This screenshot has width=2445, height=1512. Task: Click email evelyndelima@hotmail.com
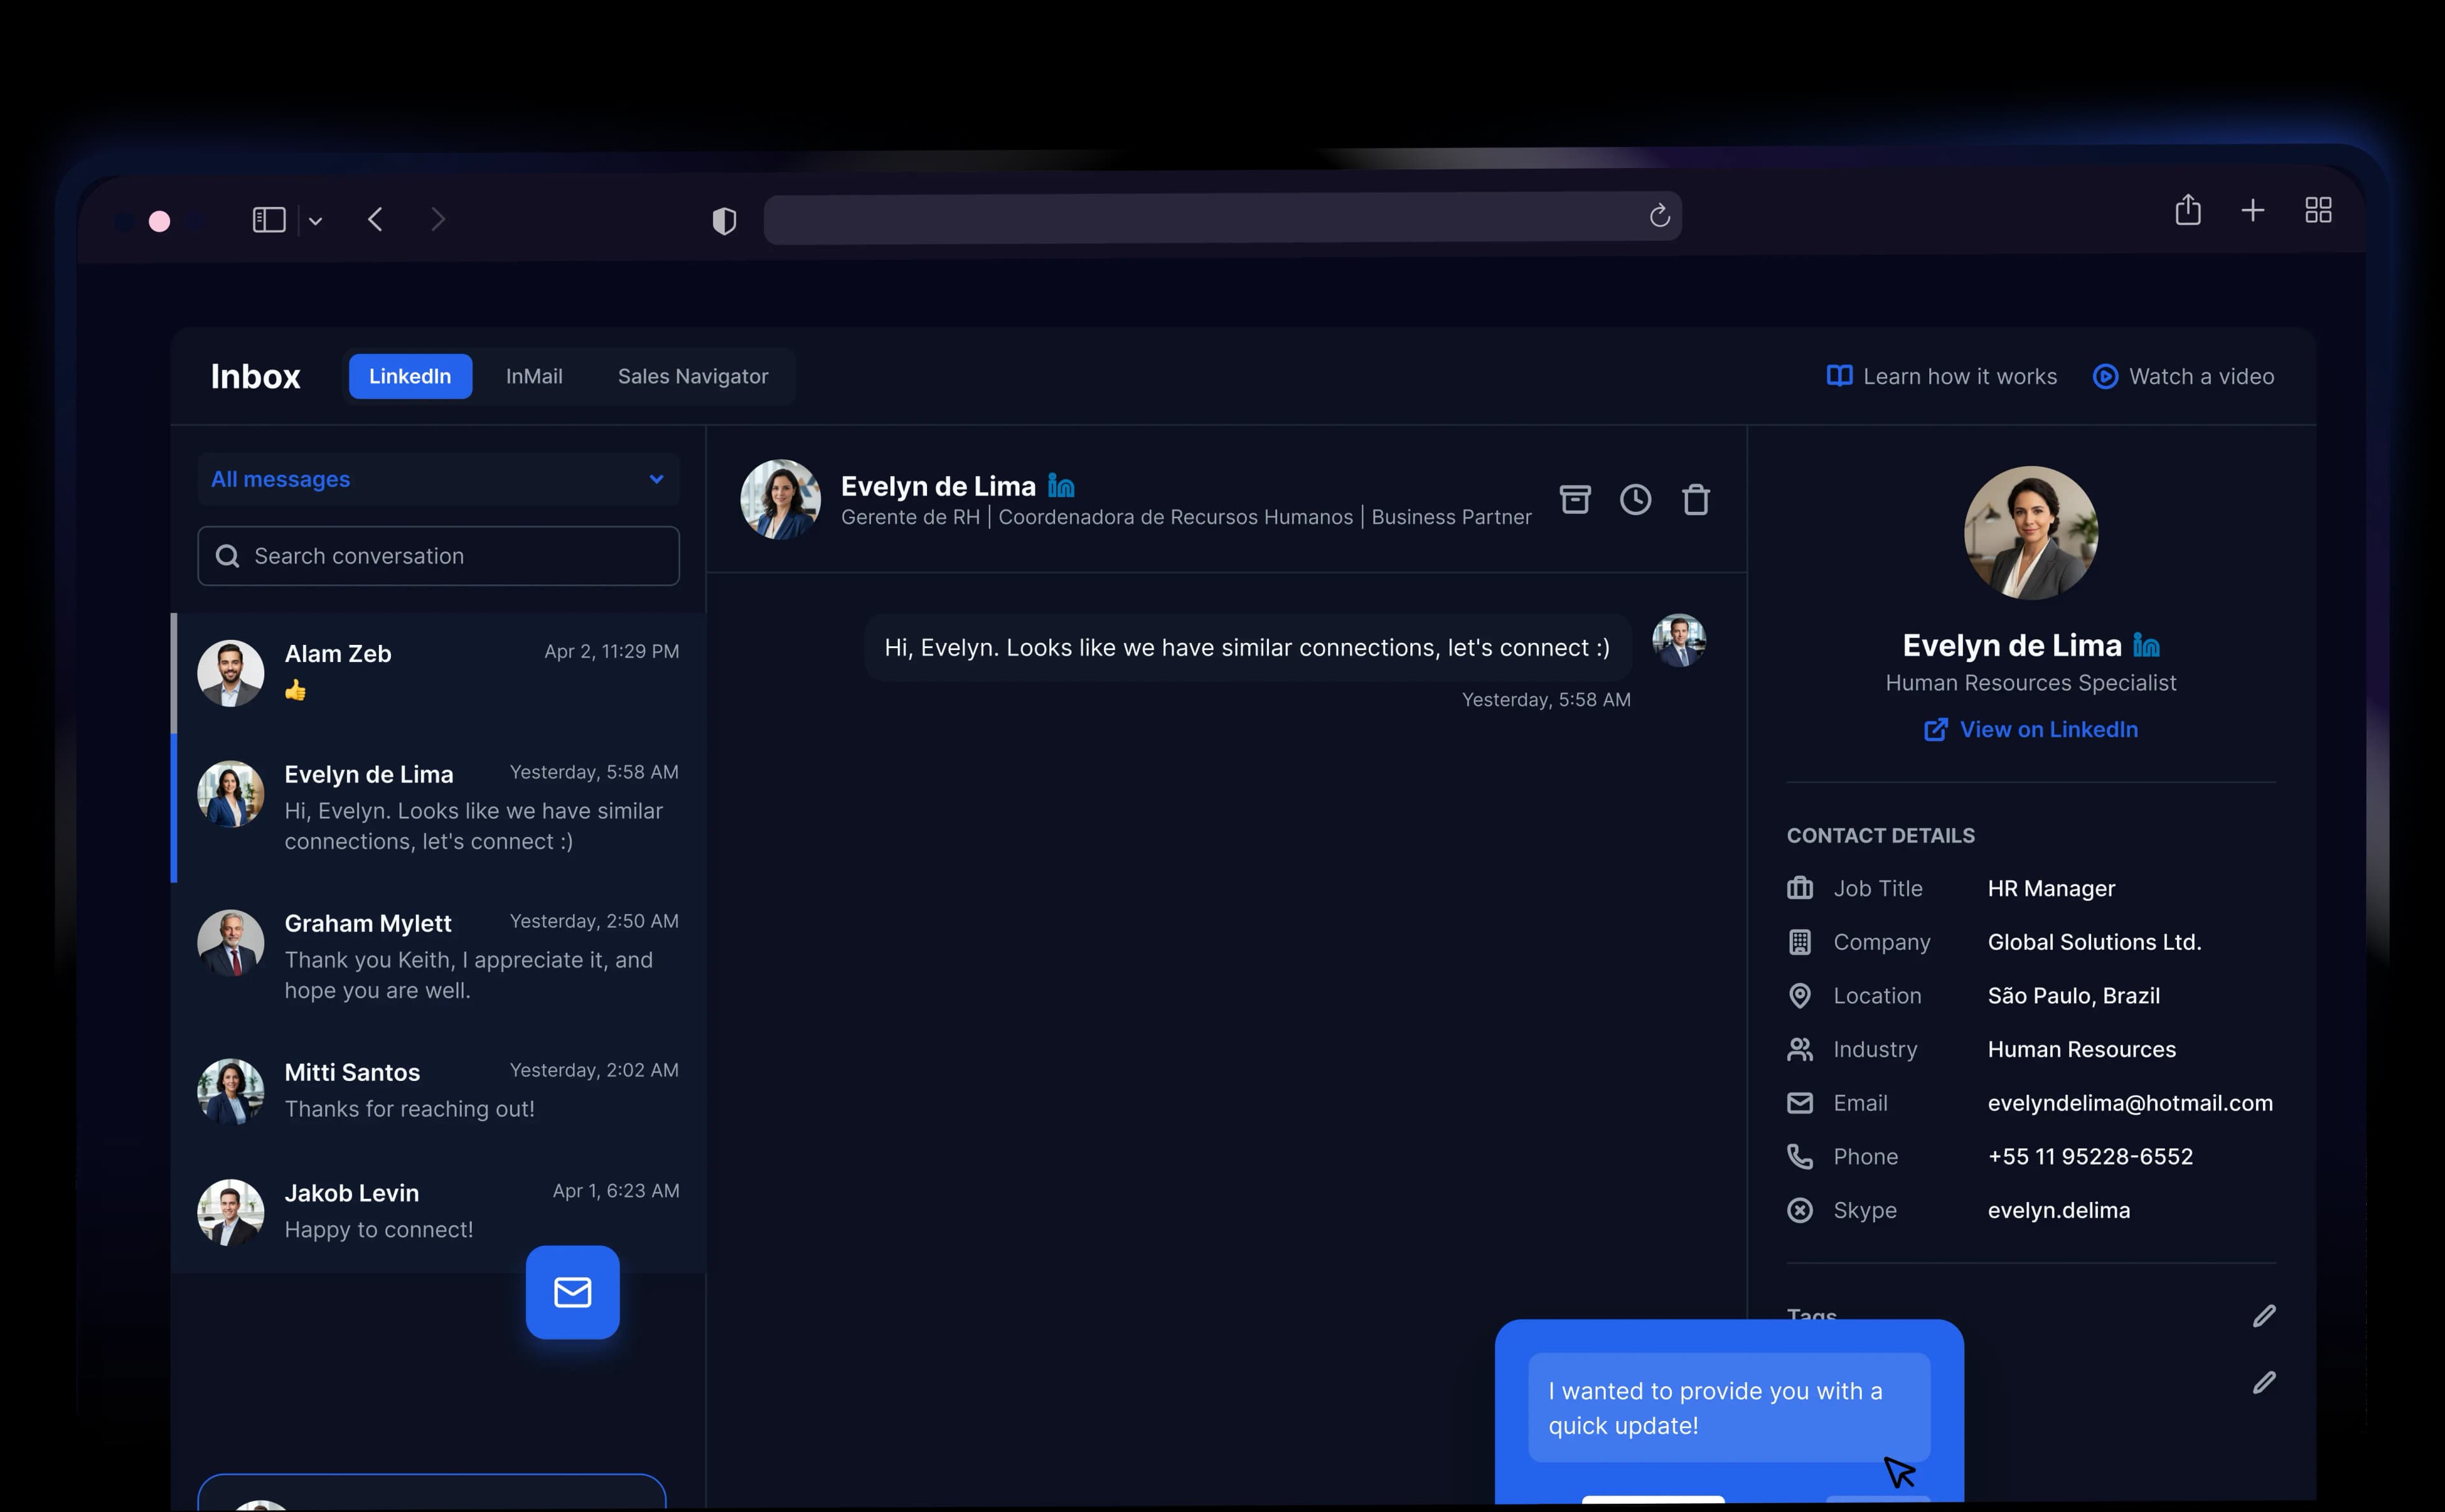coord(2130,1103)
